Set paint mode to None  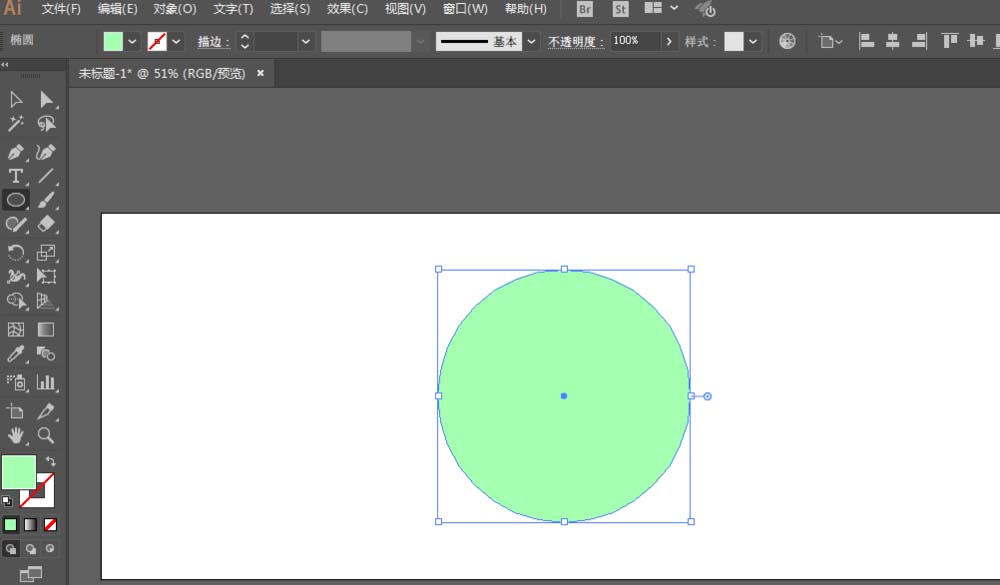[x=50, y=525]
